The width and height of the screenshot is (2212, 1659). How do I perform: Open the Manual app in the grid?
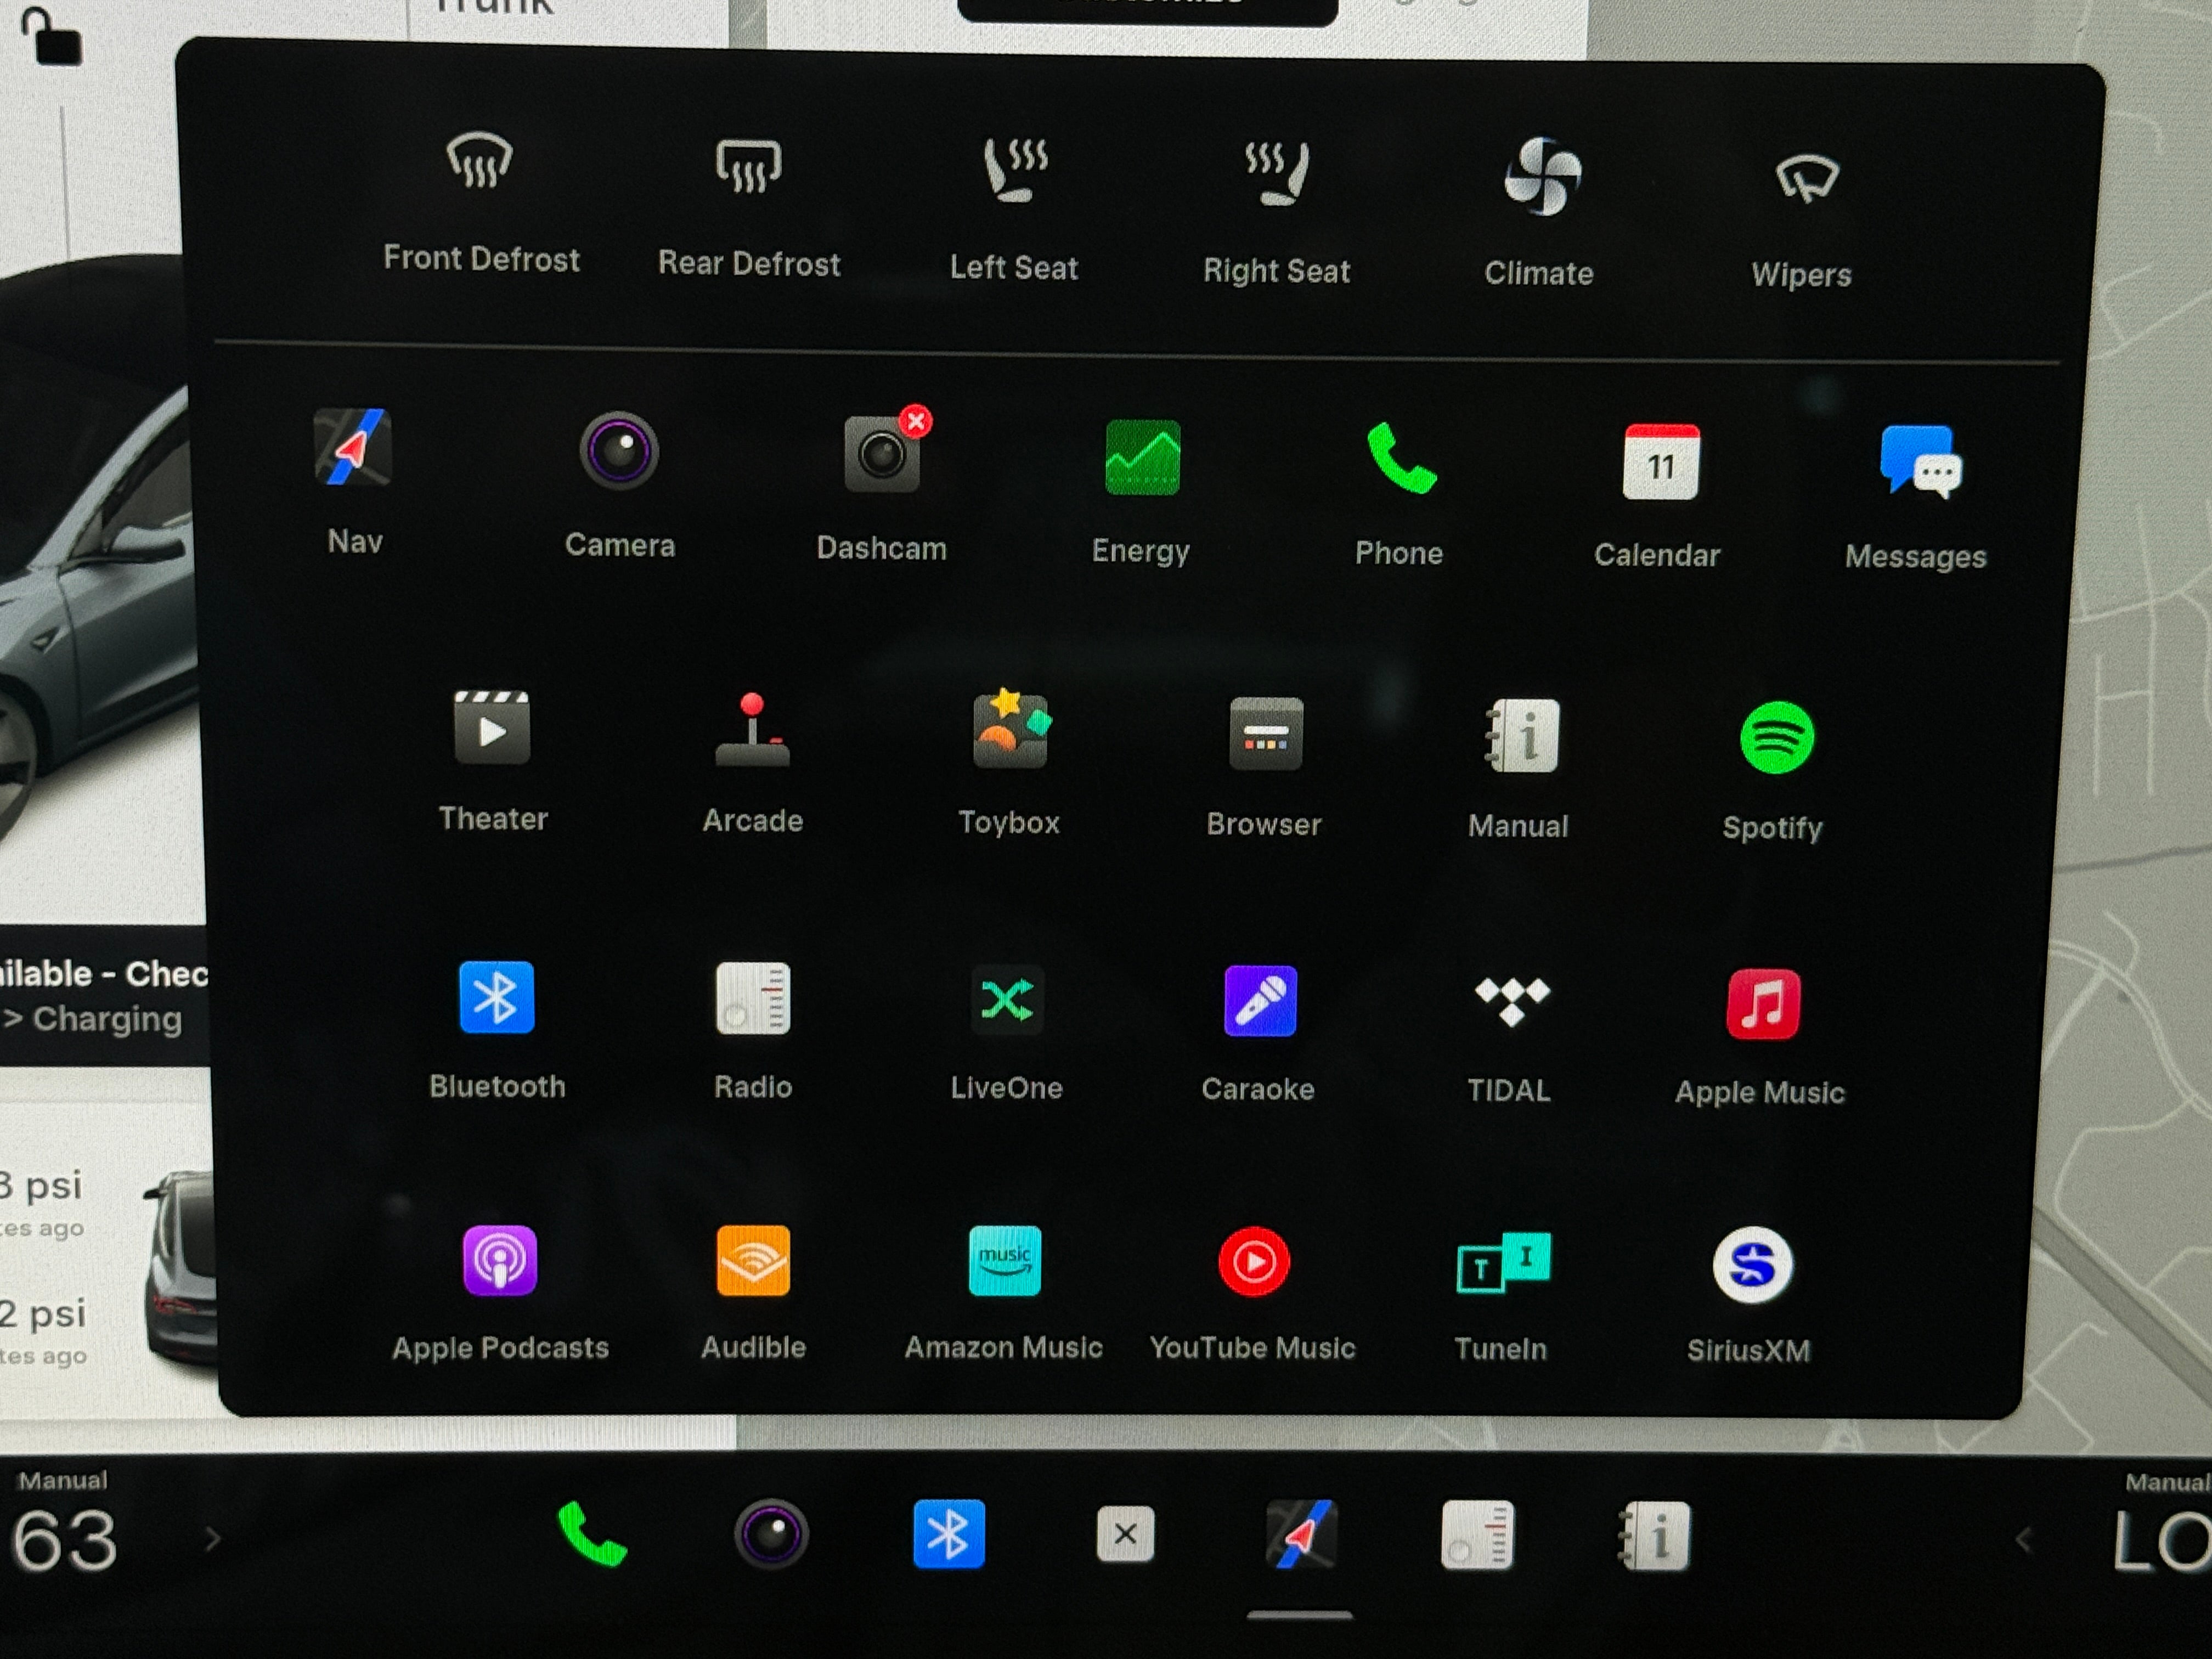1521,736
